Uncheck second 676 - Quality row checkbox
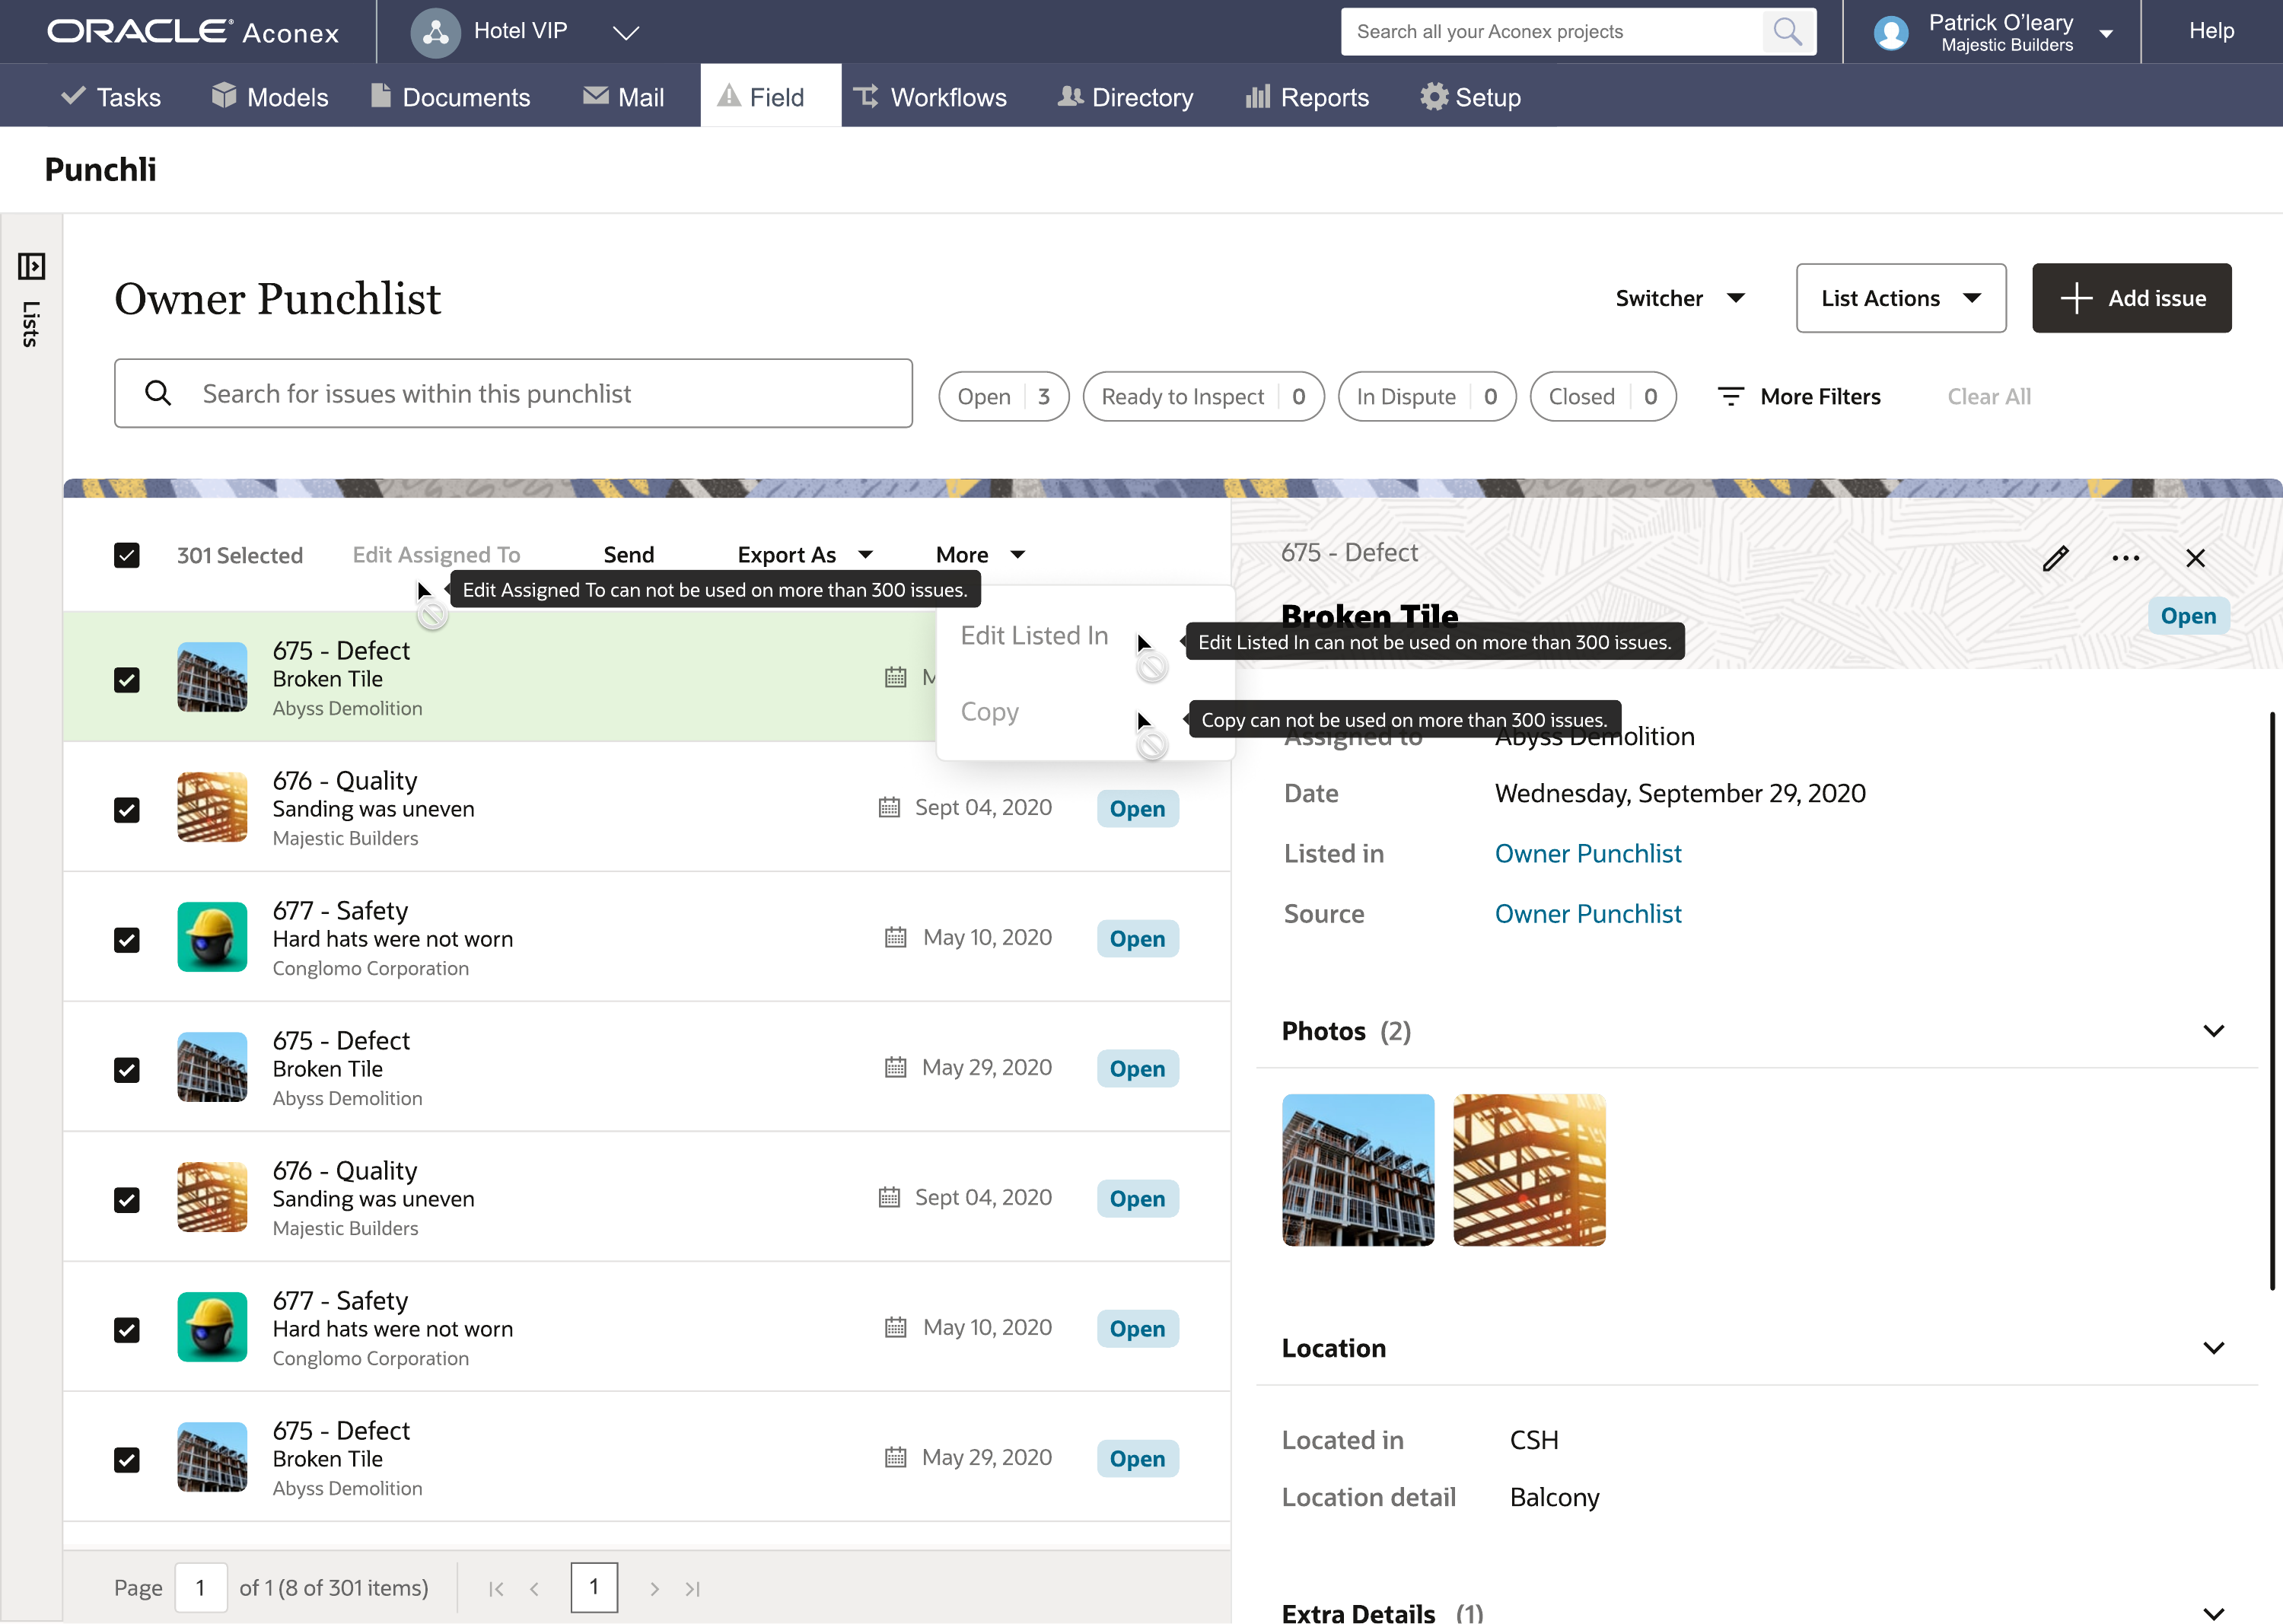2283x1624 pixels. click(x=127, y=1200)
